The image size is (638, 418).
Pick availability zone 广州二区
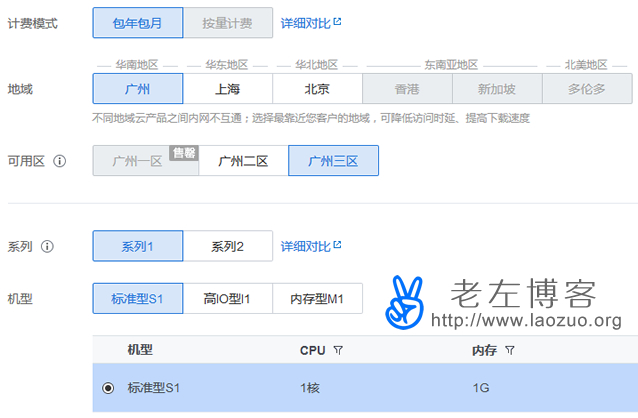point(243,161)
